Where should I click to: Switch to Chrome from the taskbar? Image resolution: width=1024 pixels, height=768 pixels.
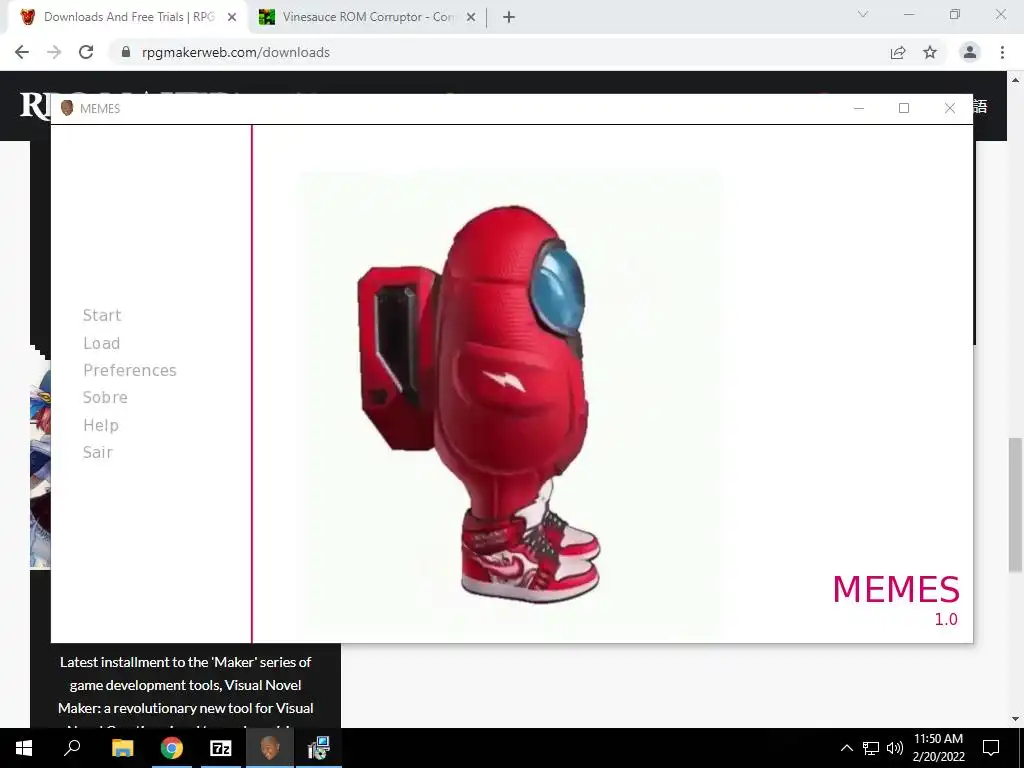(172, 748)
